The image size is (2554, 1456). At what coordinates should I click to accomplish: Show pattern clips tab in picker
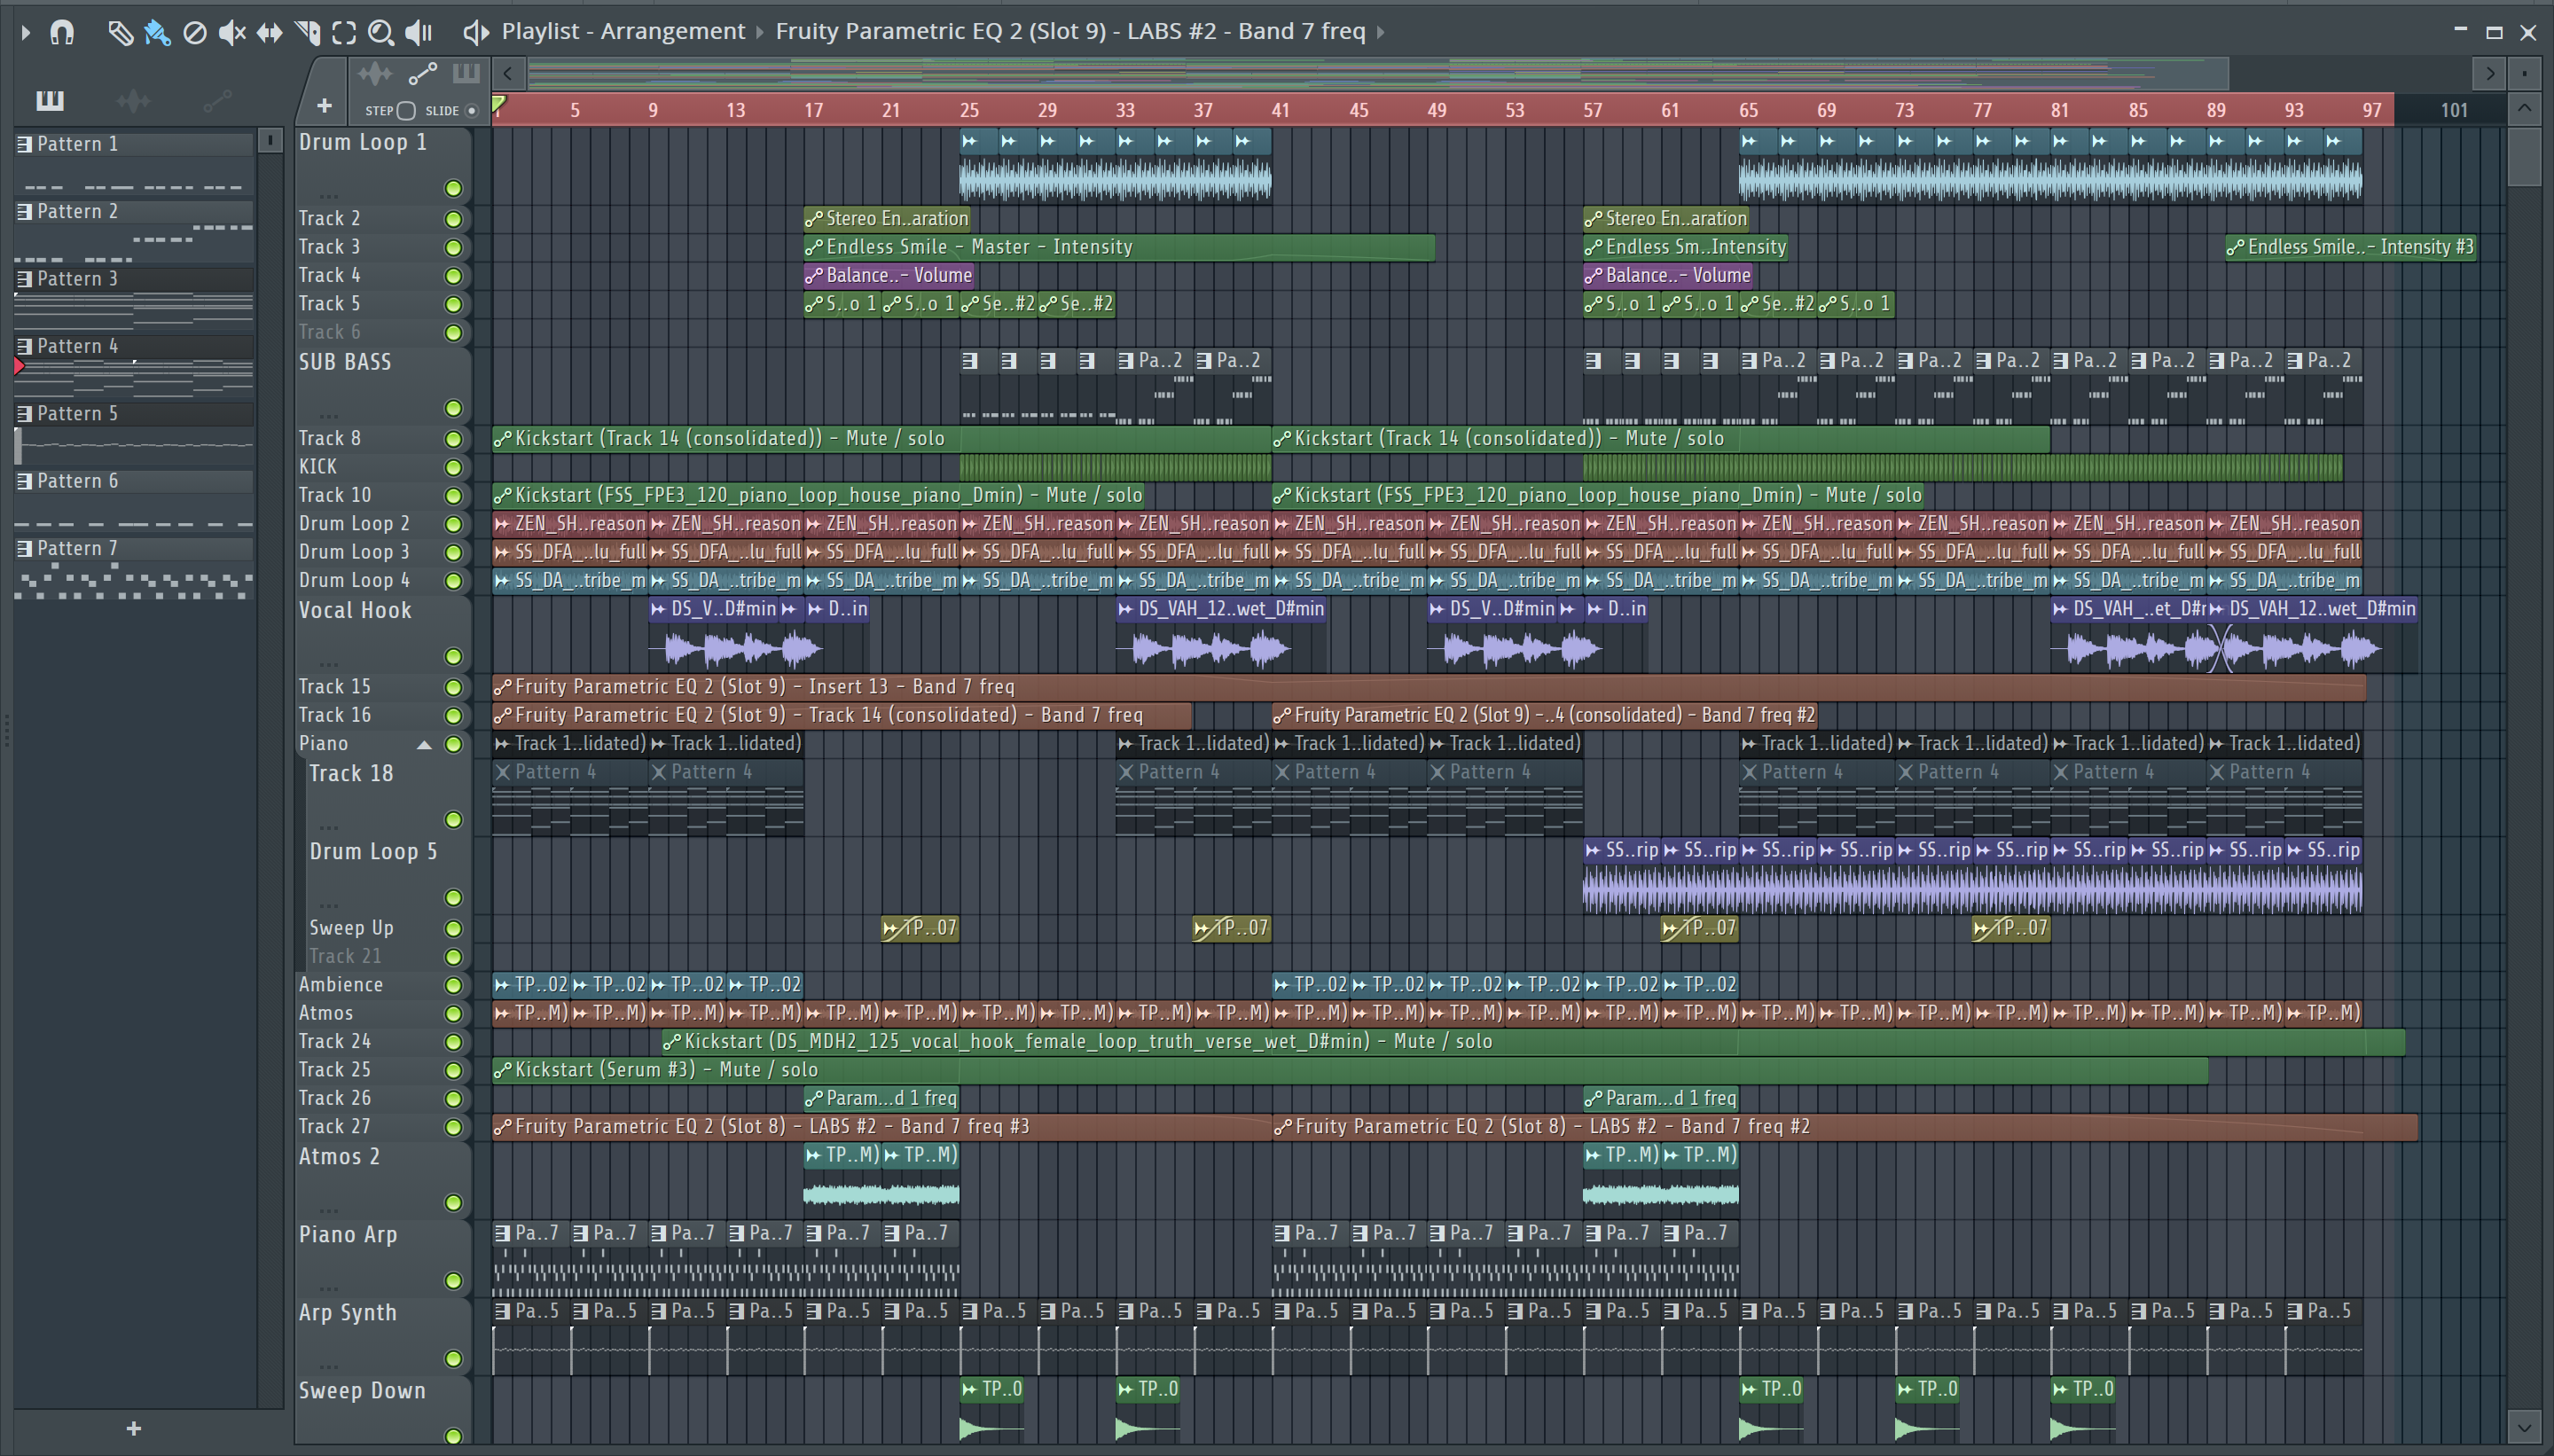click(x=50, y=100)
